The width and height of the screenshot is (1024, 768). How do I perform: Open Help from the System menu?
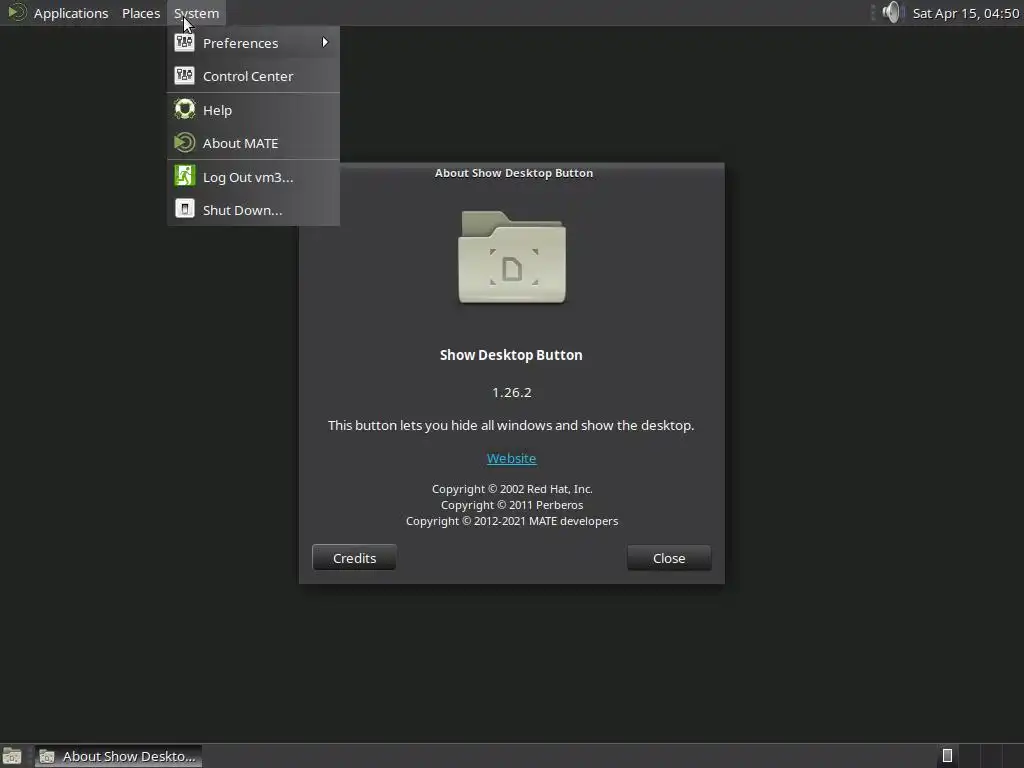253,110
